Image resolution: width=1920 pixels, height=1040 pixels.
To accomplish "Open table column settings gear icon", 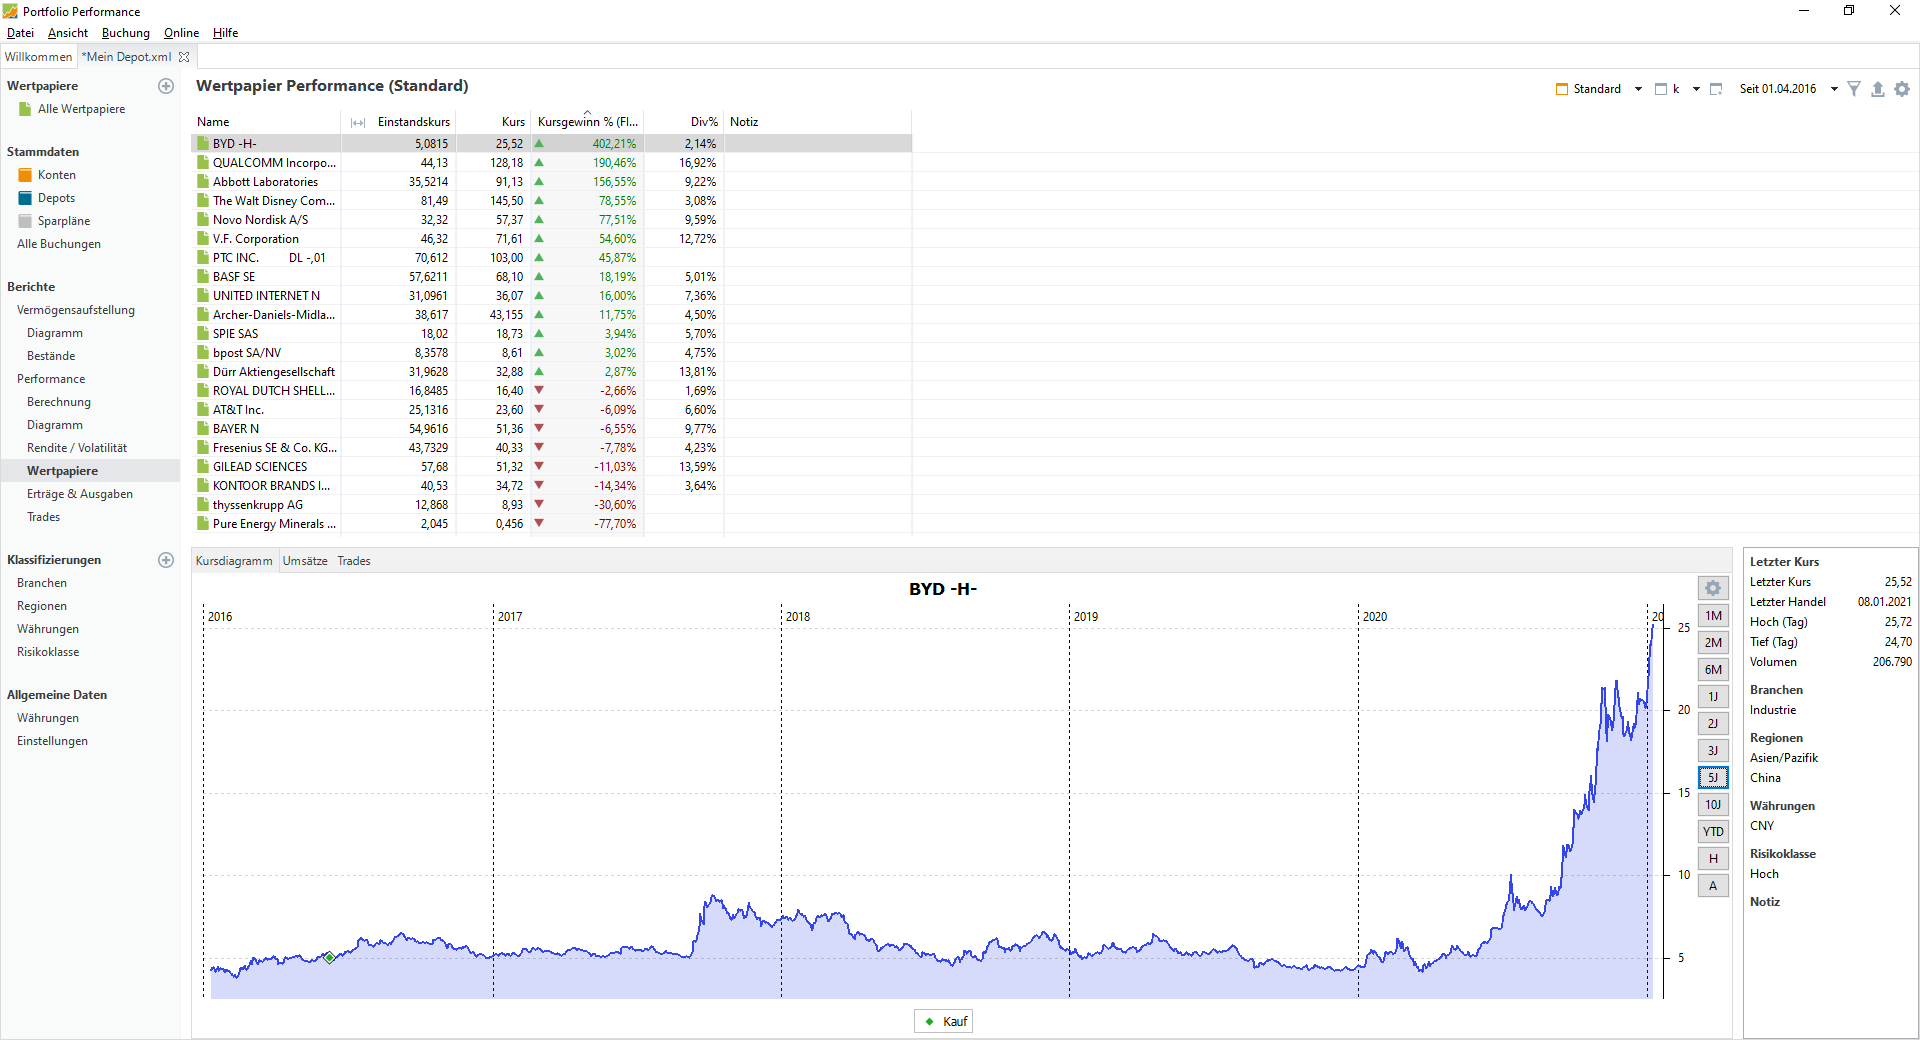I will [1902, 89].
